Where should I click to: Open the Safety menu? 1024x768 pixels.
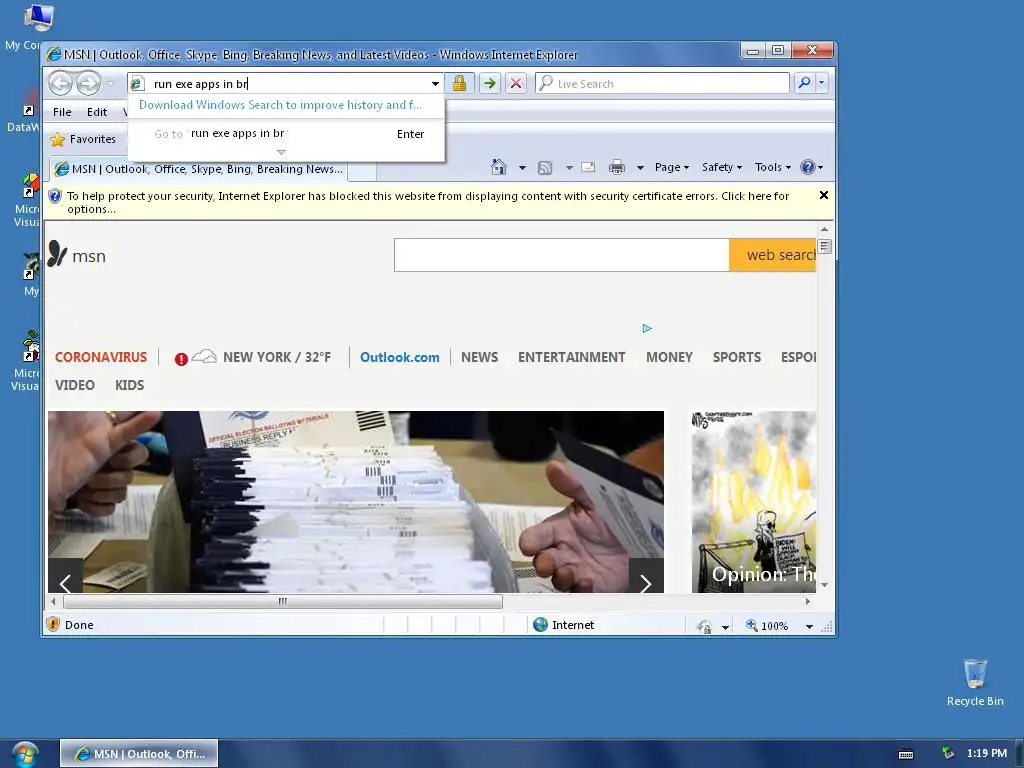click(x=722, y=167)
